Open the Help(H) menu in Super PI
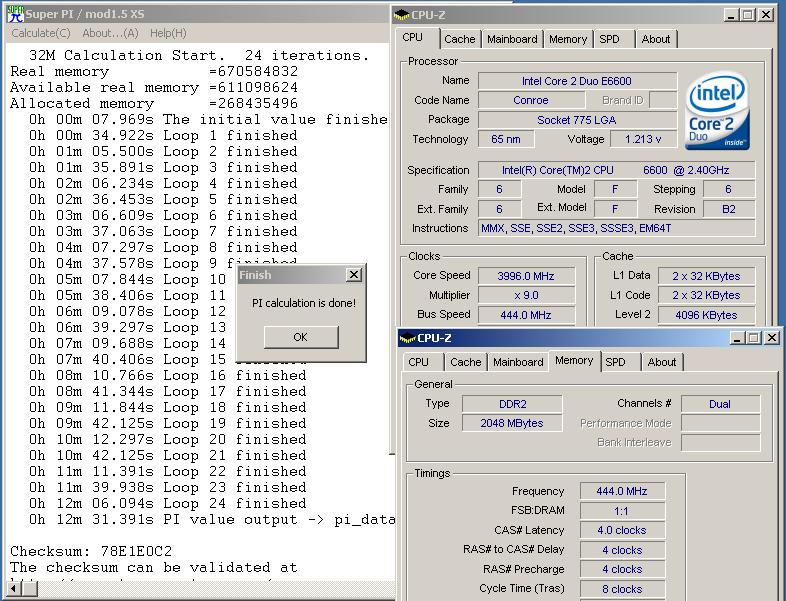This screenshot has width=786, height=601. tap(168, 33)
